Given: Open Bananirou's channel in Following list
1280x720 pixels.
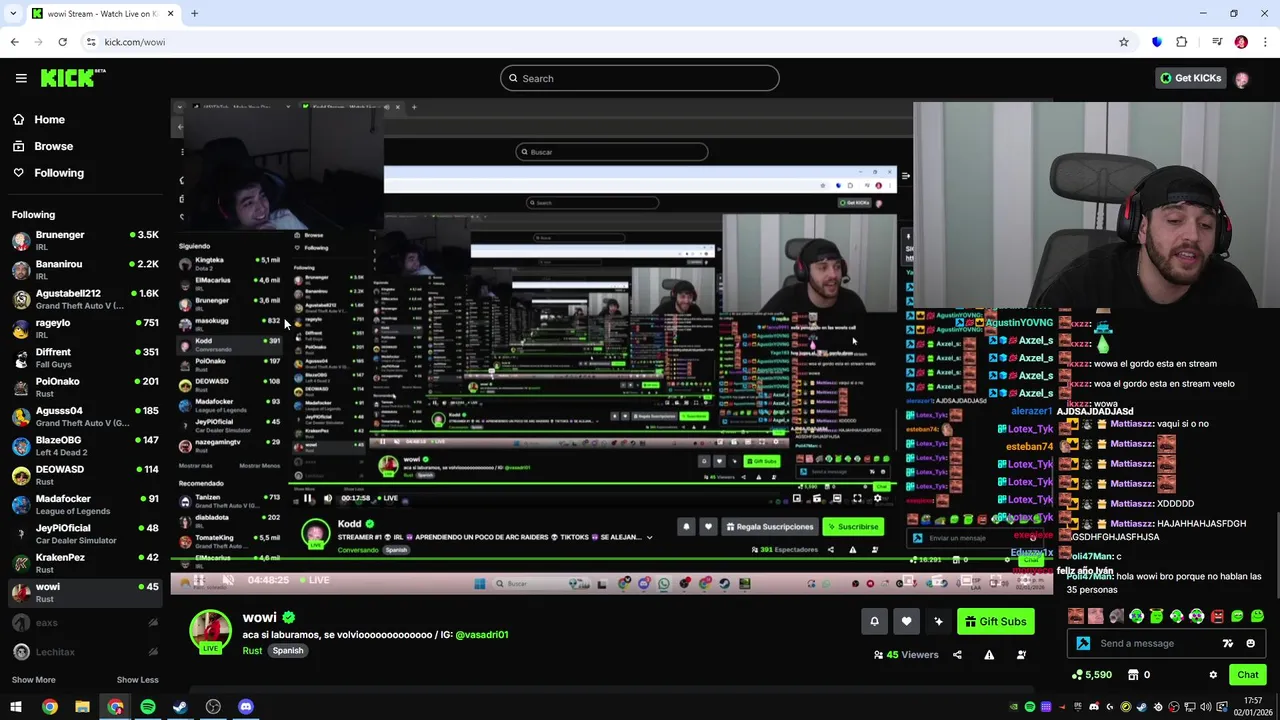Looking at the screenshot, I should click(x=85, y=269).
